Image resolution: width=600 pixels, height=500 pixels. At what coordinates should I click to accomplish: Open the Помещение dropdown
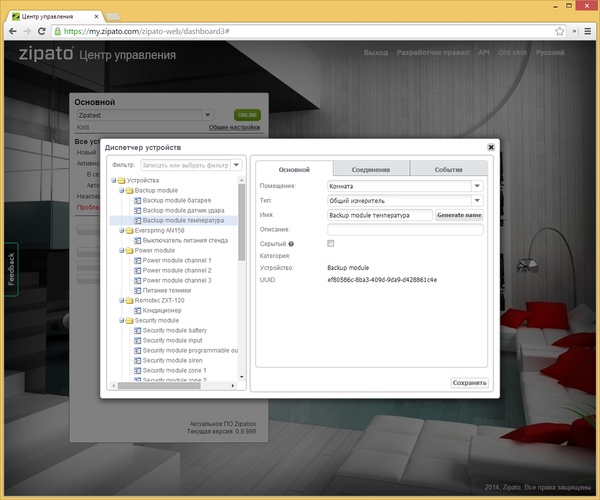pos(477,185)
